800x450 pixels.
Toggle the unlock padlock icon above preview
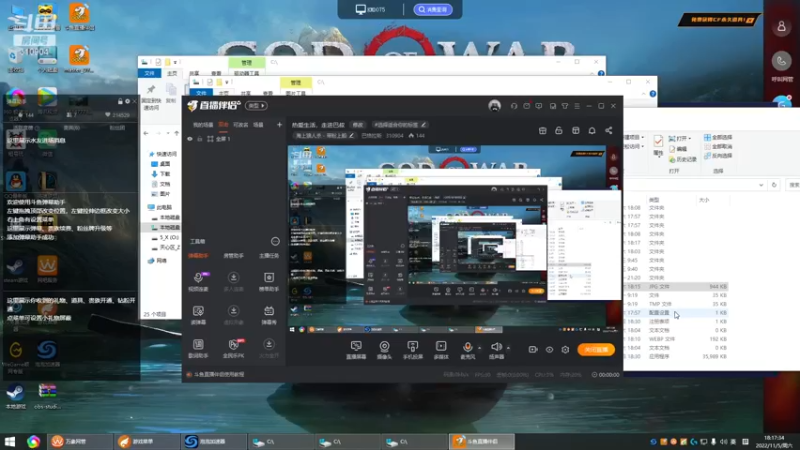coord(559,131)
